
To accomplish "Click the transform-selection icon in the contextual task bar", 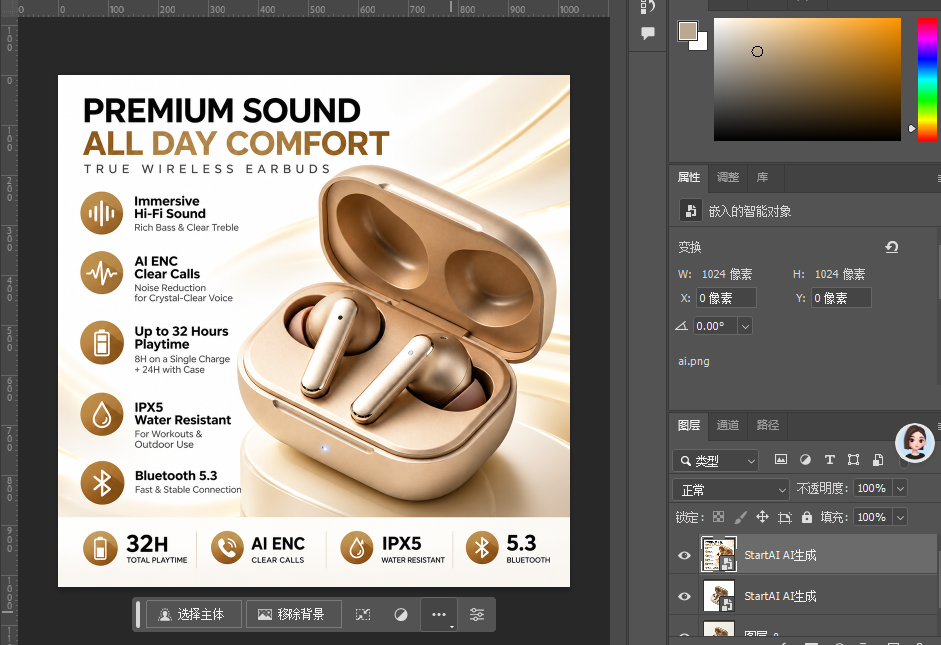I will (x=363, y=614).
